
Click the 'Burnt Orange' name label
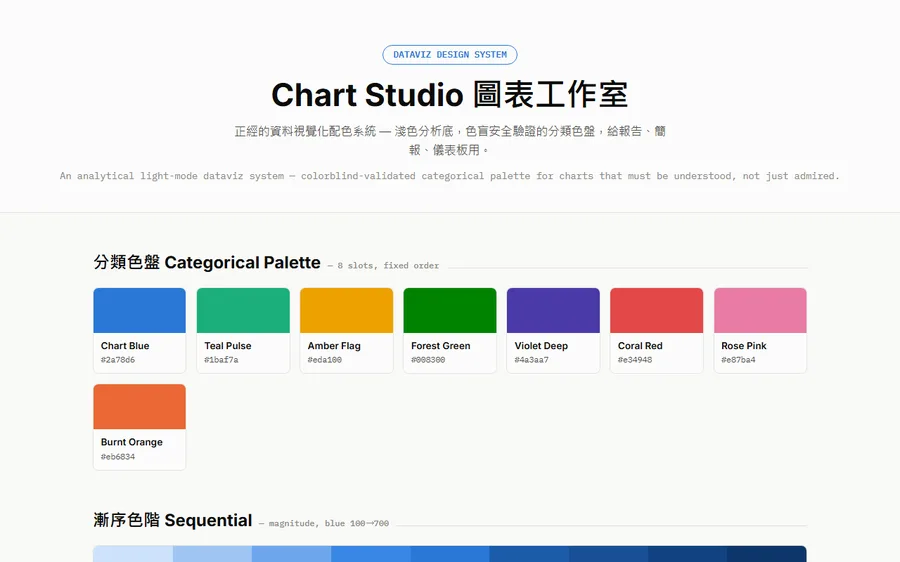point(131,442)
